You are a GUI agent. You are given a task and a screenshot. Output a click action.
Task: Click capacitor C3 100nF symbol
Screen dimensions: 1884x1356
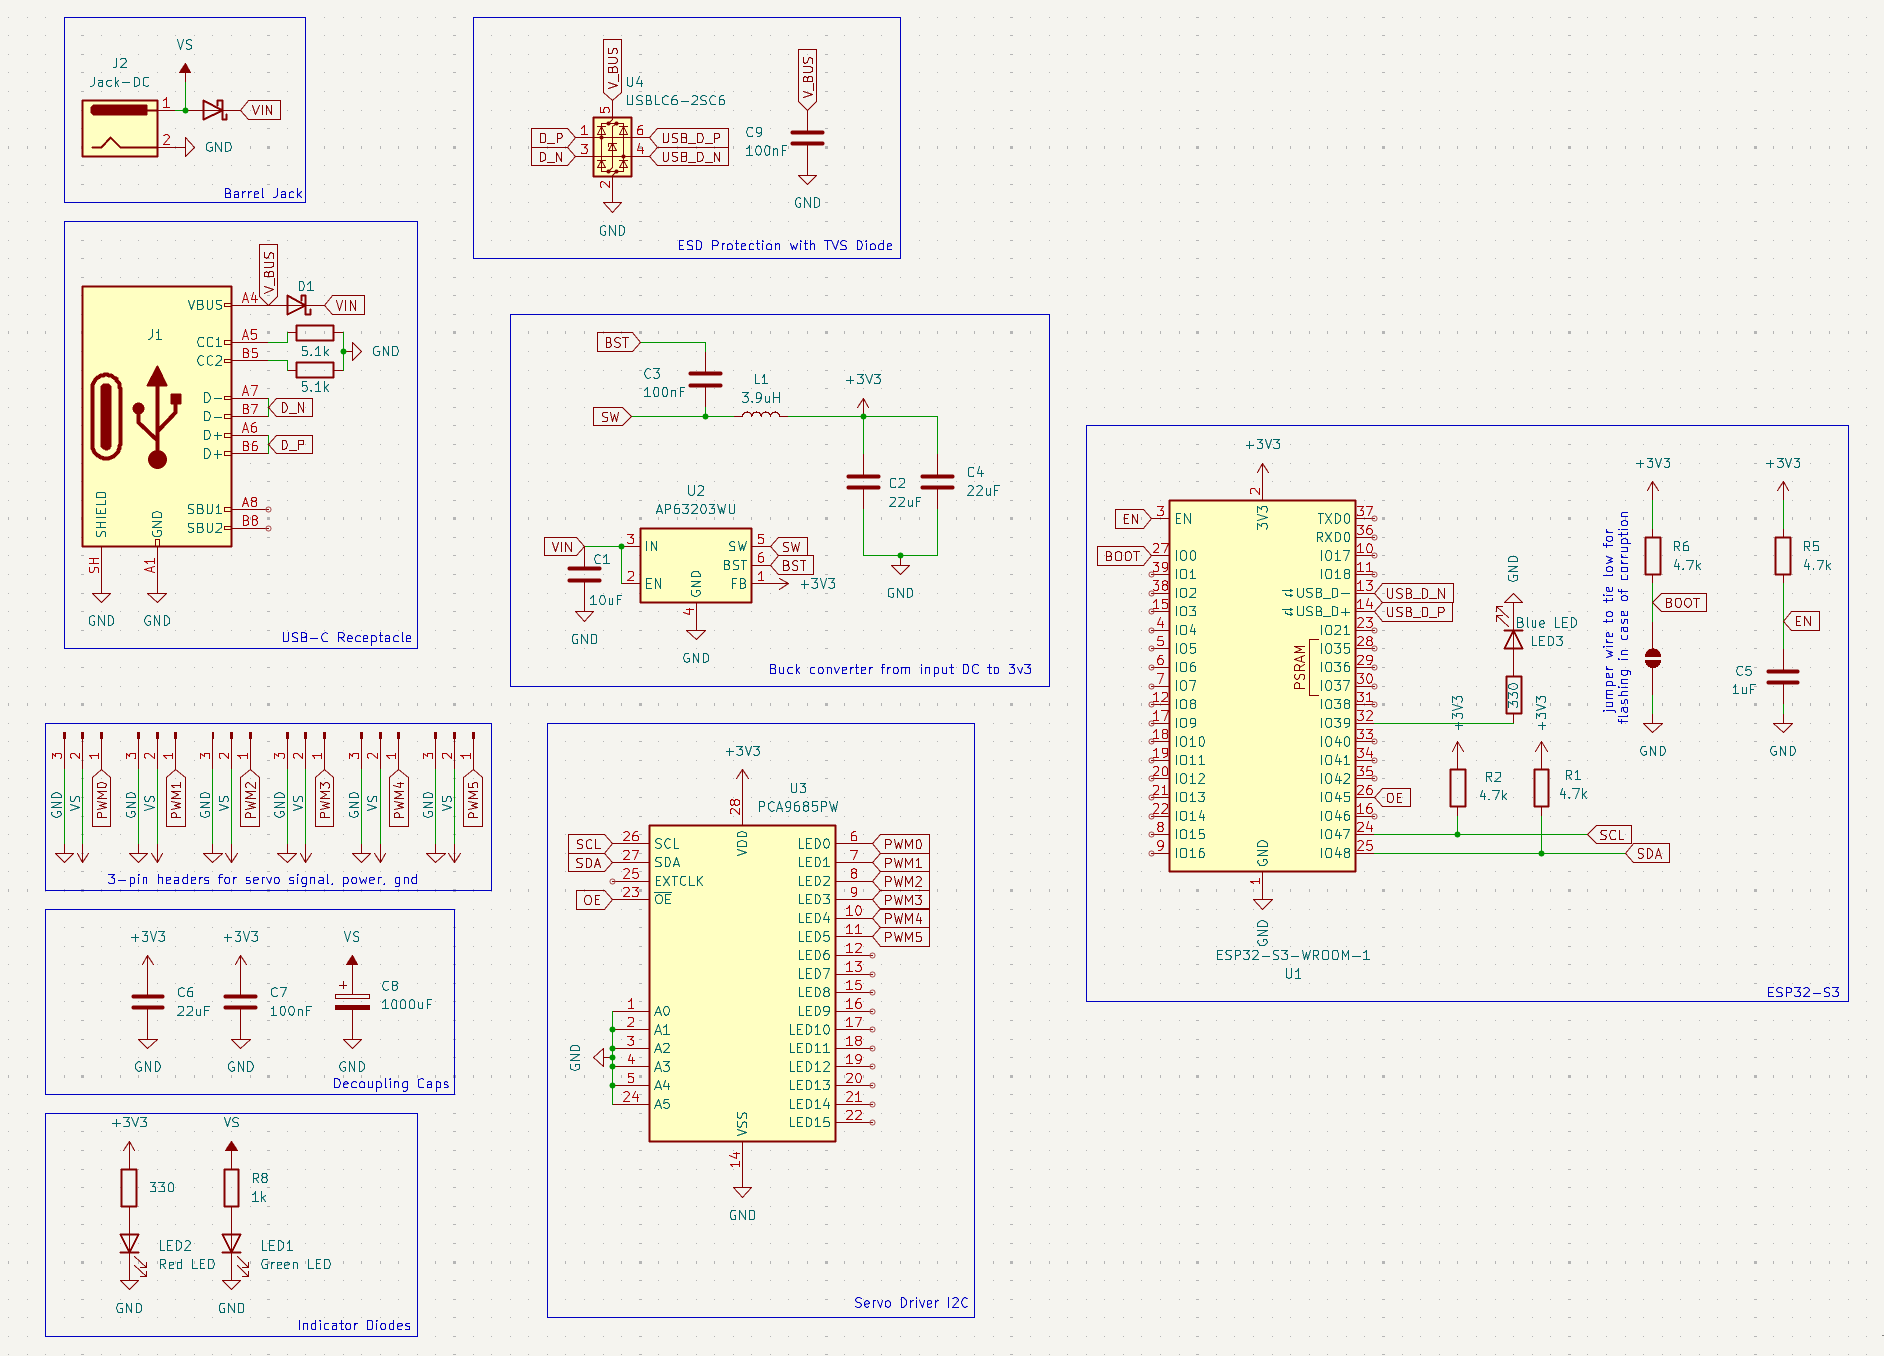(x=706, y=379)
